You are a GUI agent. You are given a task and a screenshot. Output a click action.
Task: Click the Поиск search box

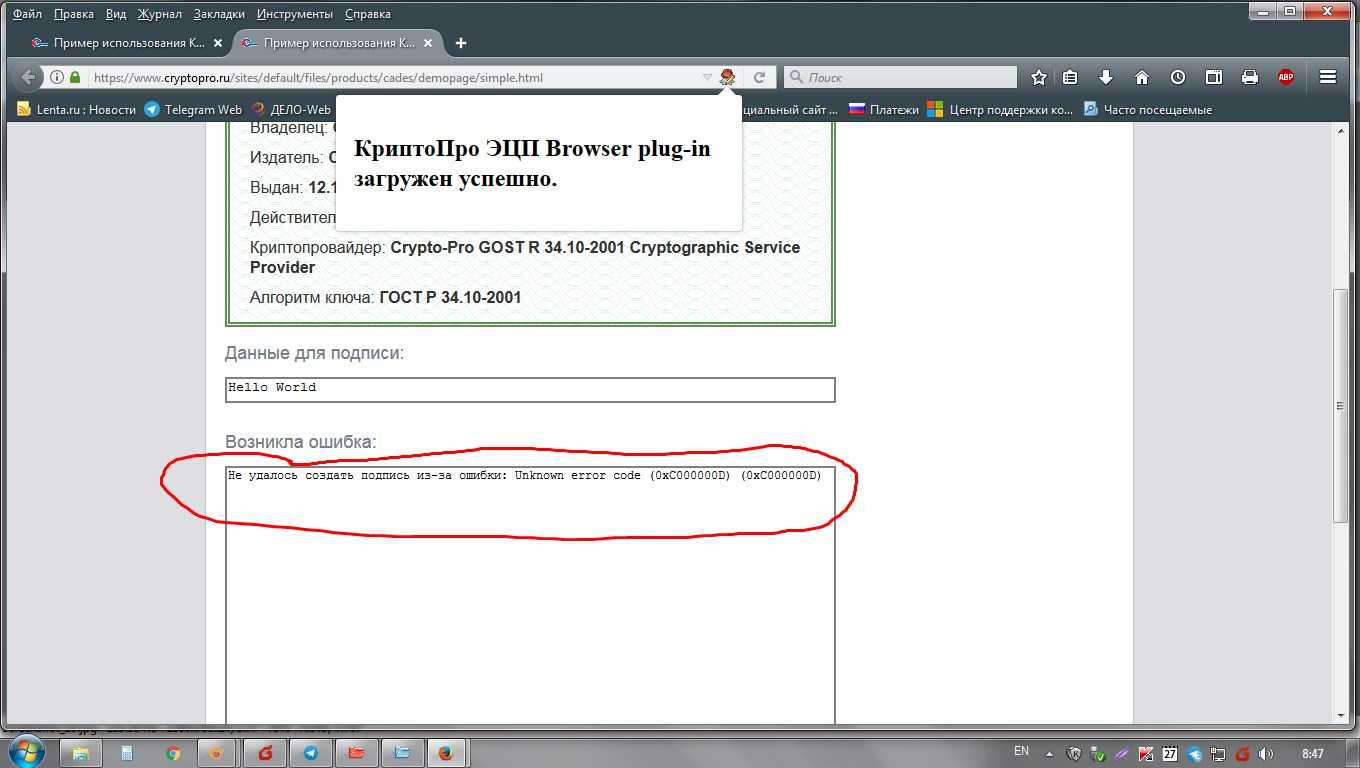point(900,77)
